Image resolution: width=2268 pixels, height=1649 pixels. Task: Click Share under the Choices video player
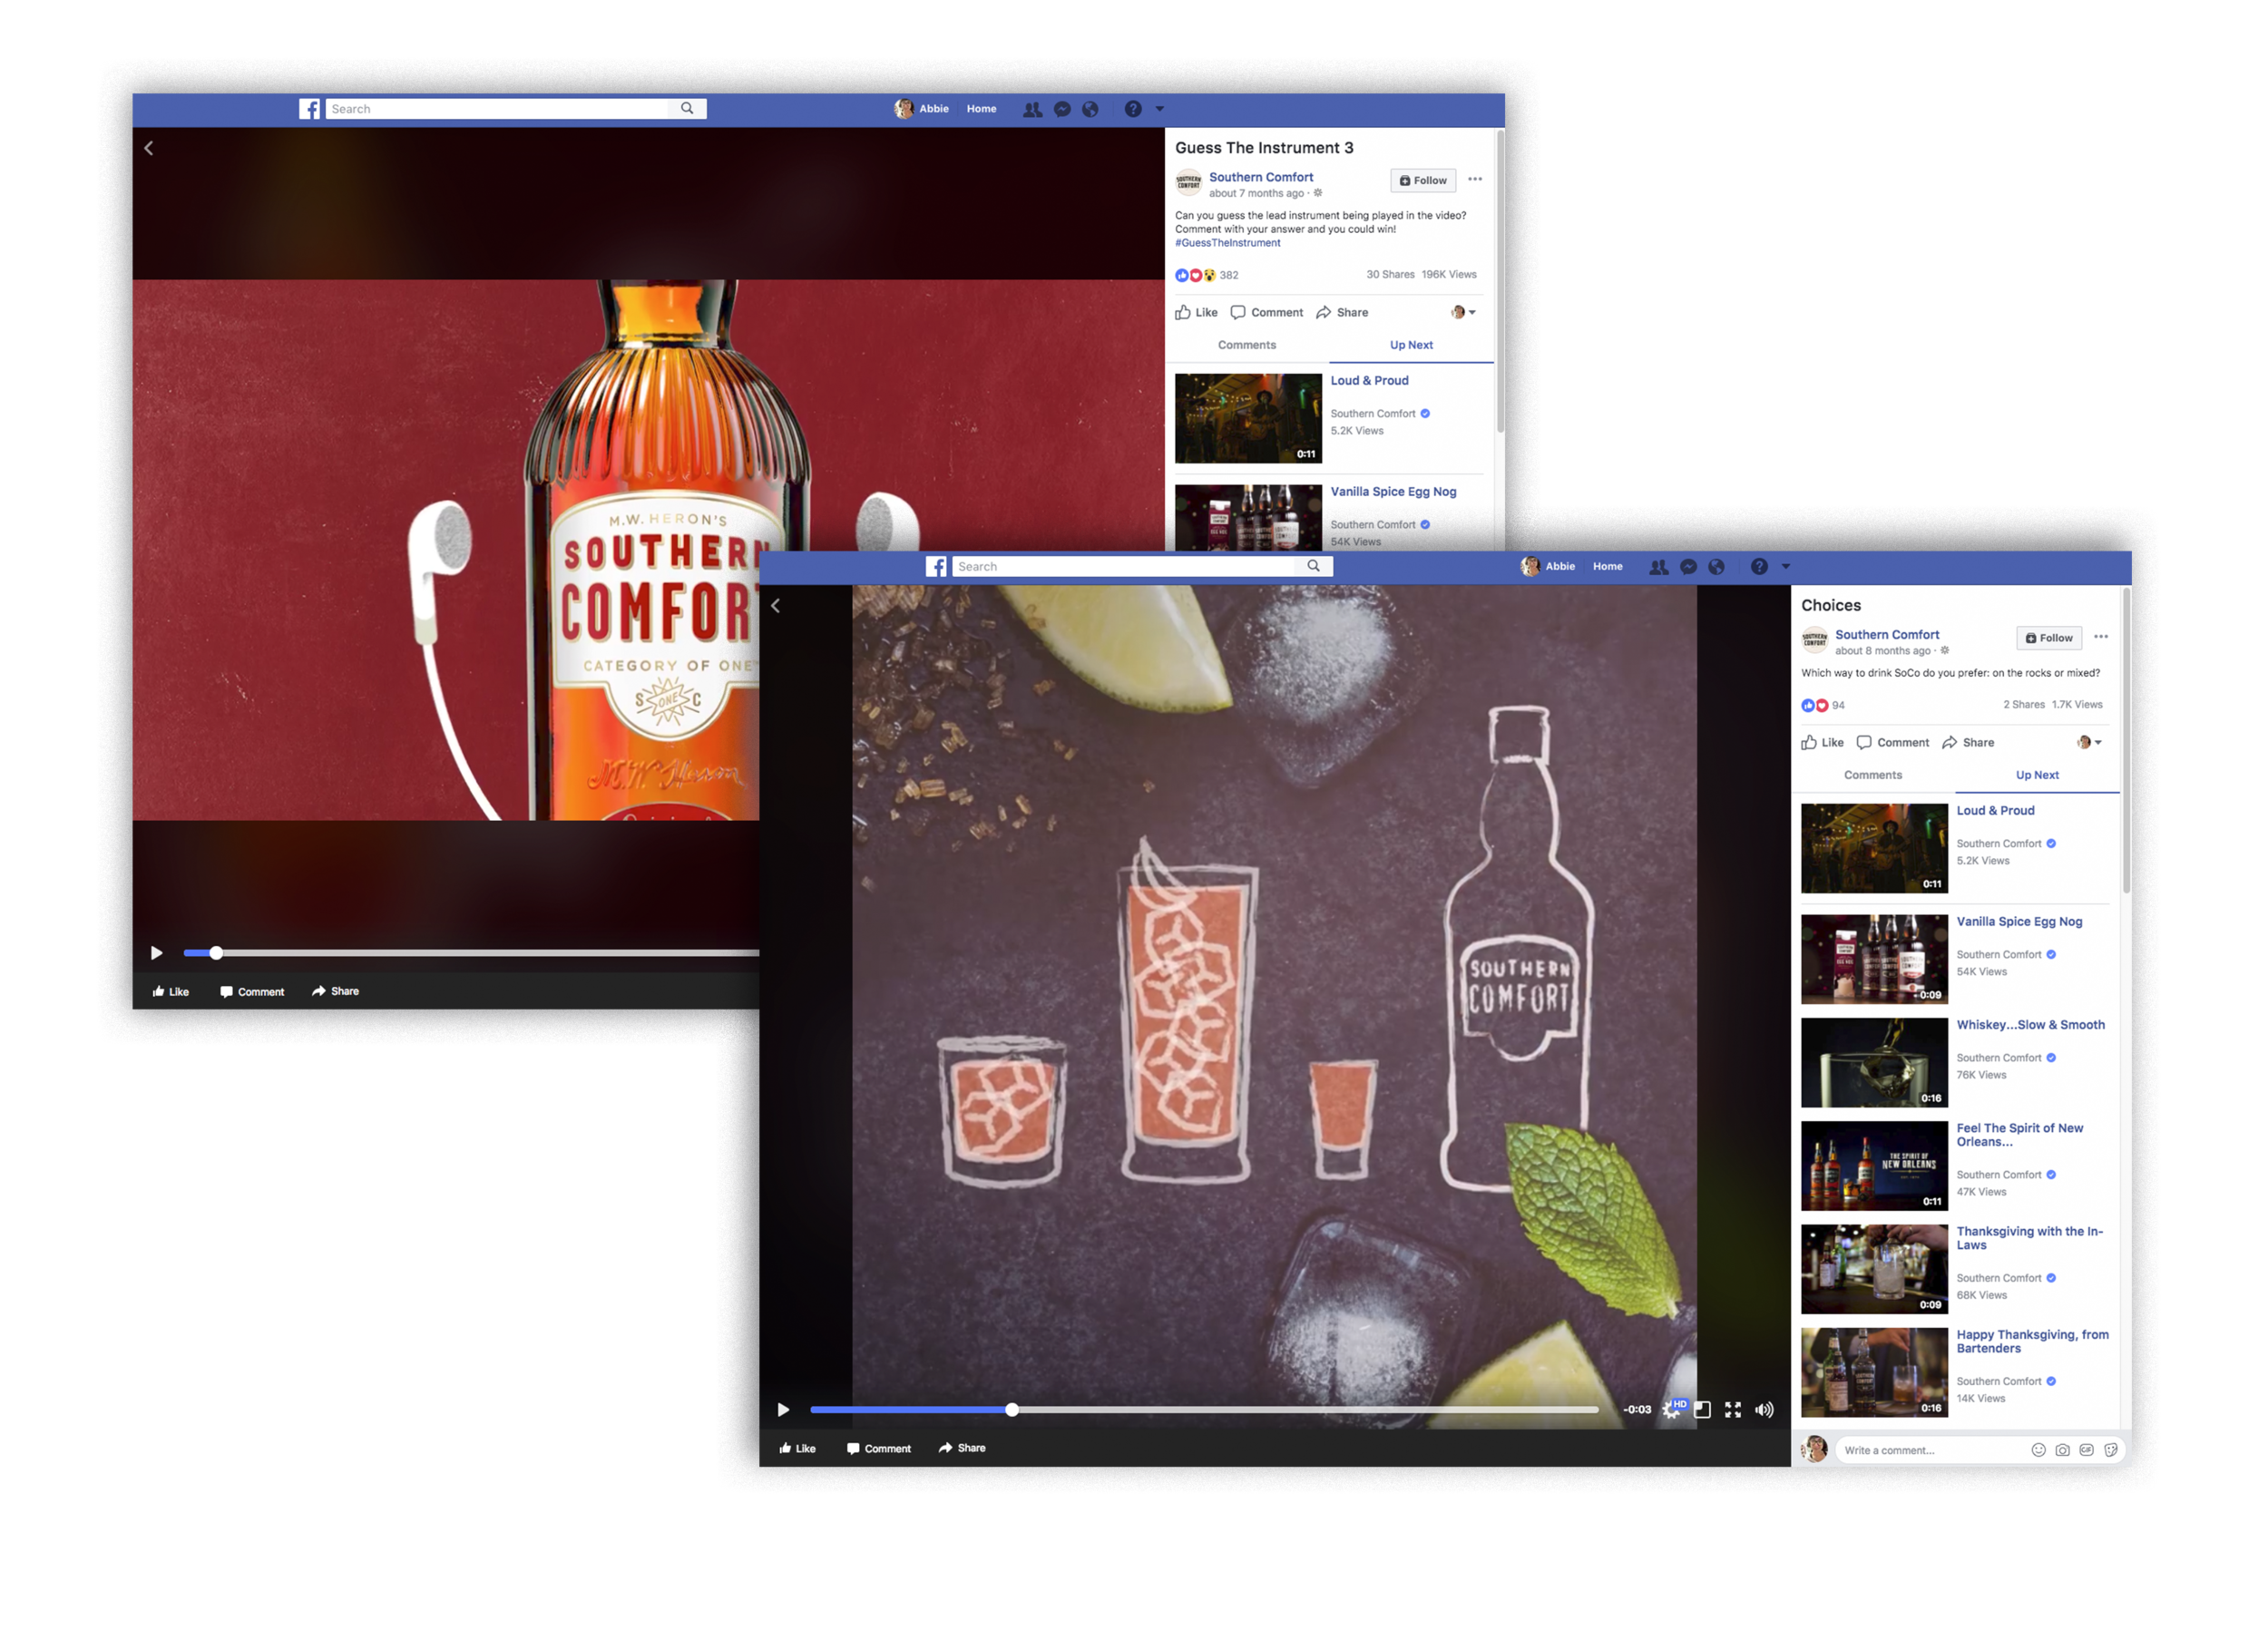pyautogui.click(x=962, y=1448)
